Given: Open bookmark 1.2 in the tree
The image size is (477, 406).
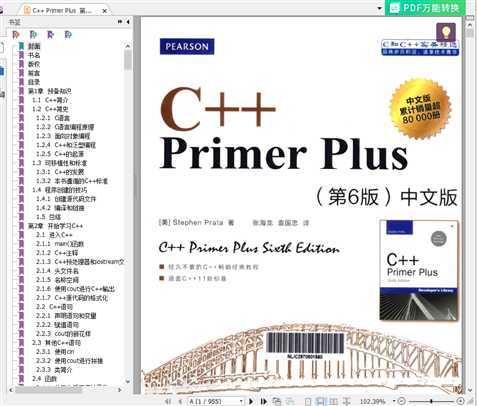Looking at the screenshot, I should coord(50,109).
